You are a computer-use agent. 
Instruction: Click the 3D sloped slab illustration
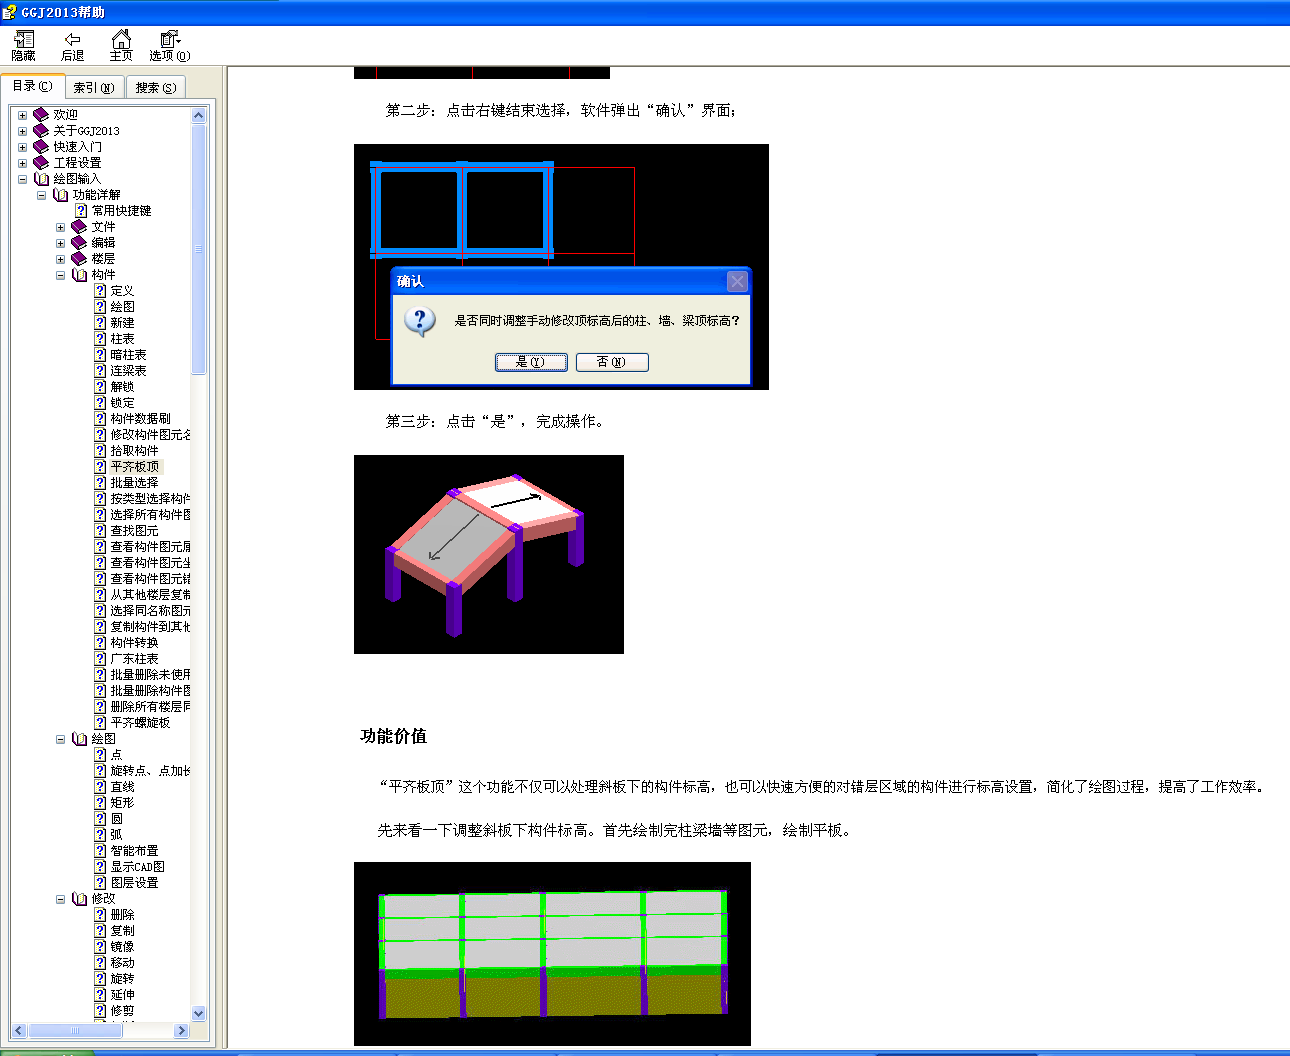pyautogui.click(x=489, y=555)
